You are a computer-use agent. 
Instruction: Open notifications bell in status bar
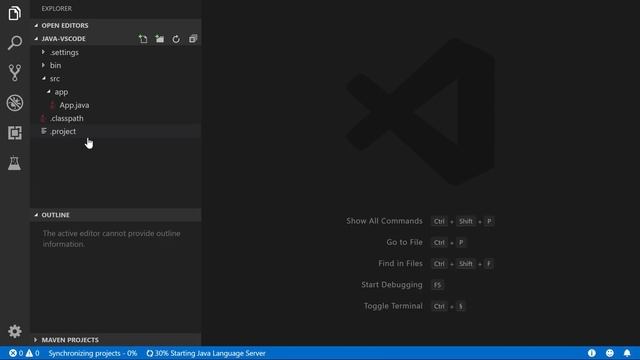(x=627, y=353)
